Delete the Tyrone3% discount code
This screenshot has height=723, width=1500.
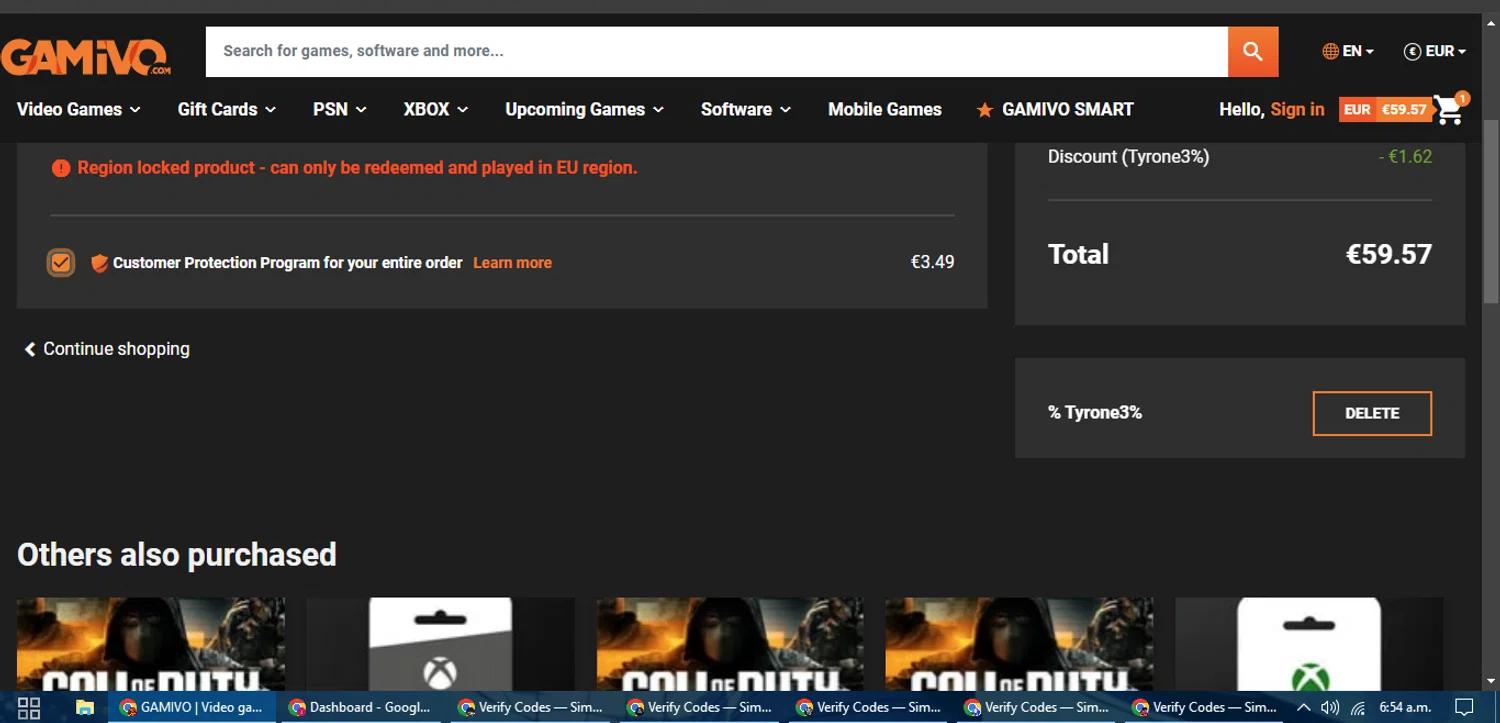1371,413
